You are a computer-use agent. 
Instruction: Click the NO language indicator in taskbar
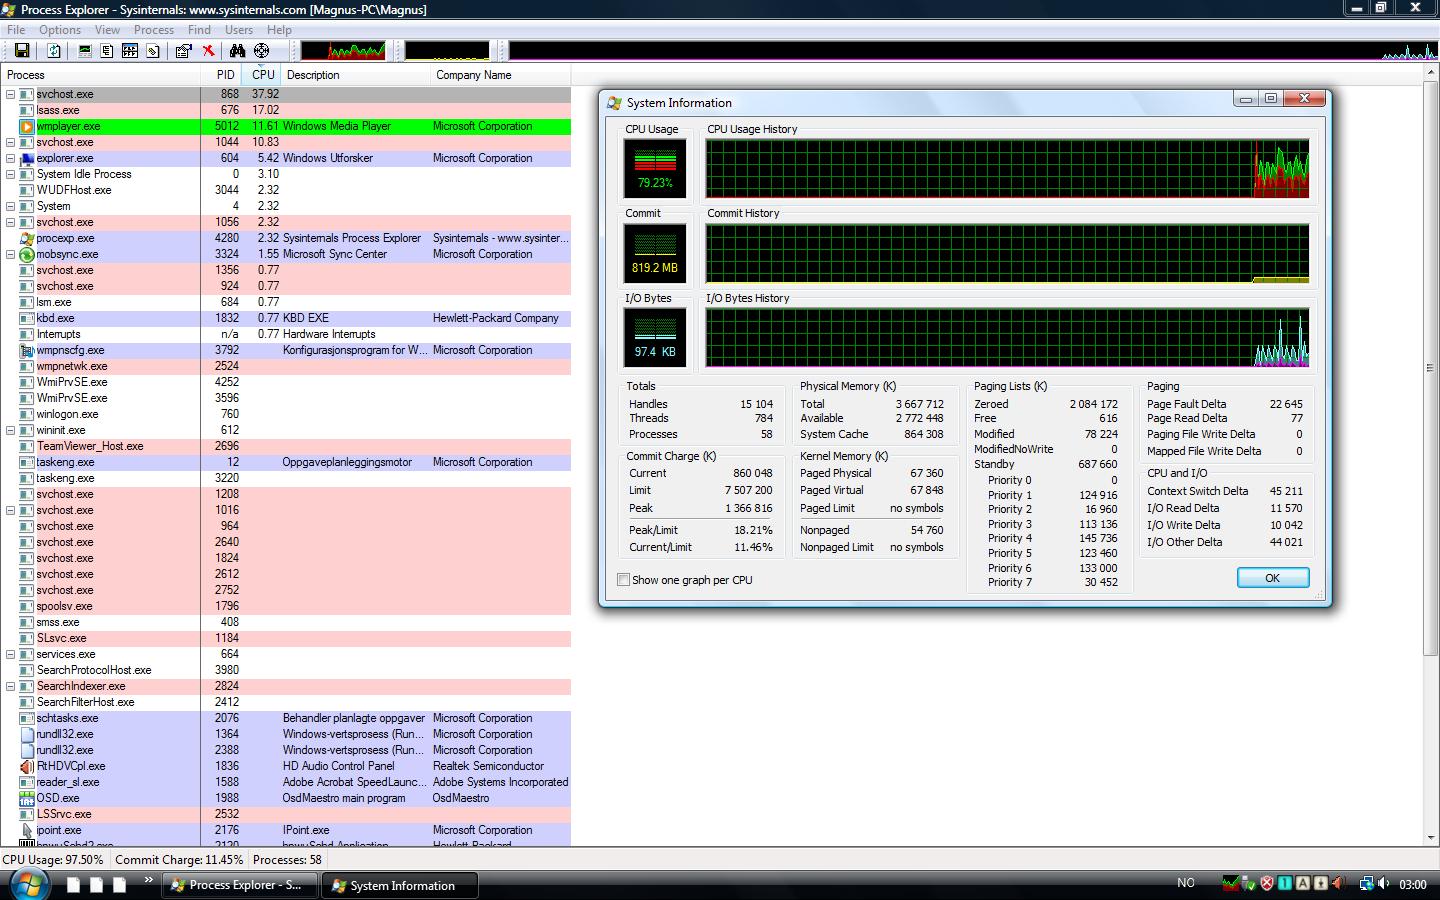pyautogui.click(x=1186, y=883)
